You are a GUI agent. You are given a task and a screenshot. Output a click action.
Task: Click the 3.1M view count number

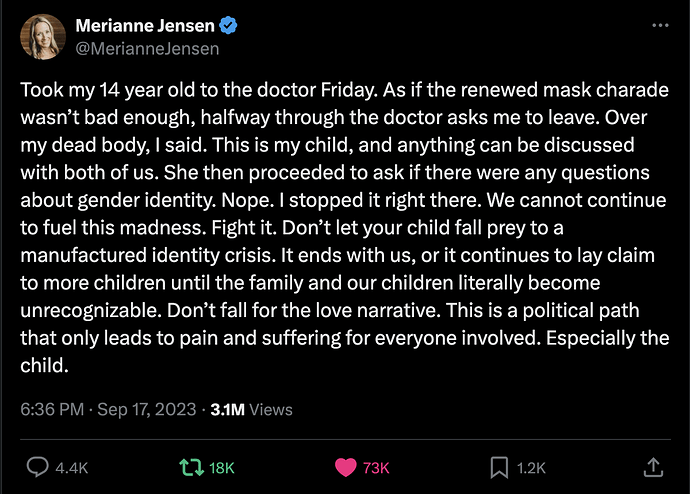click(227, 409)
